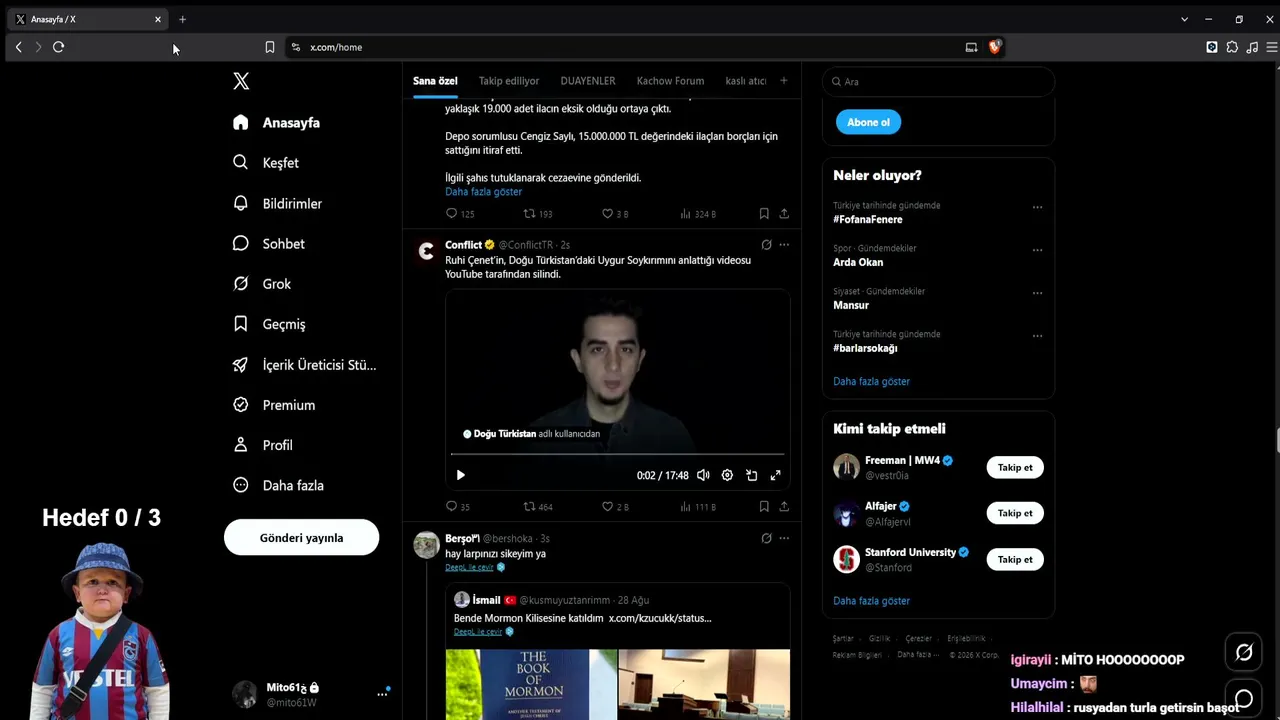1280x720 pixels.
Task: Show more suggestions under Kimi takip etmeli
Action: pos(871,601)
